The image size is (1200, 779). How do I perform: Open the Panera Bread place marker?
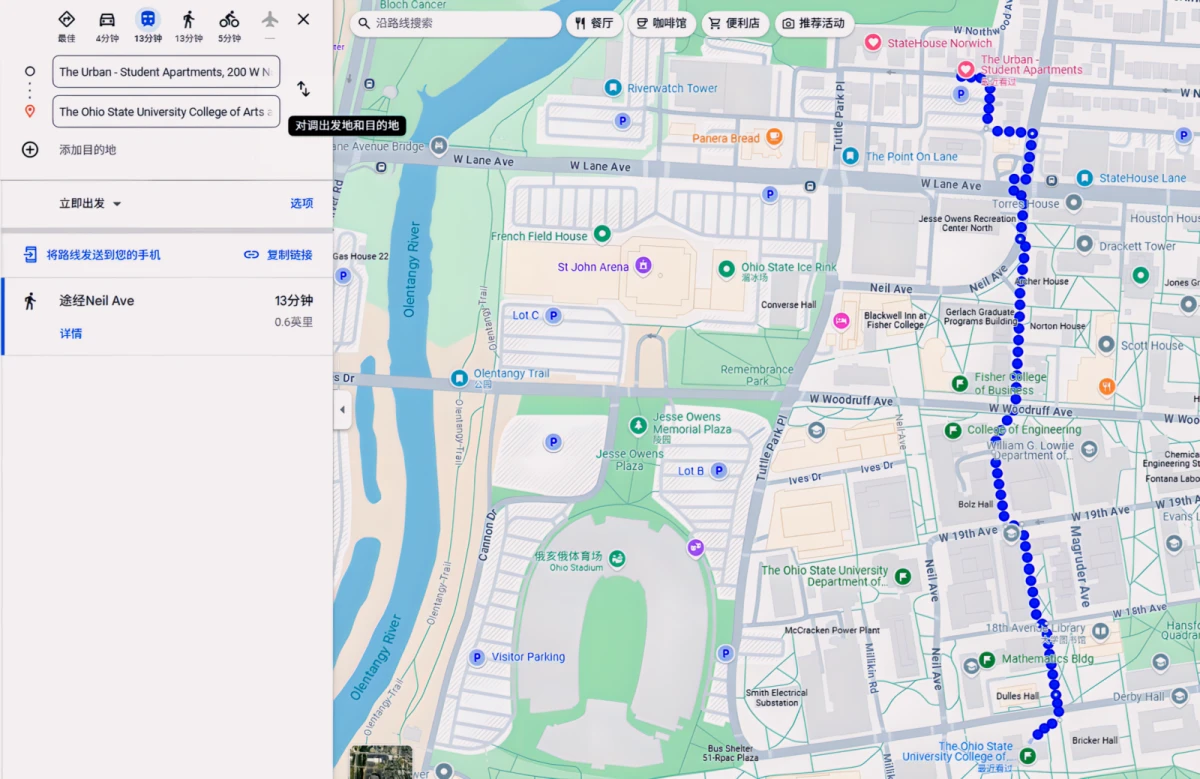[x=774, y=138]
